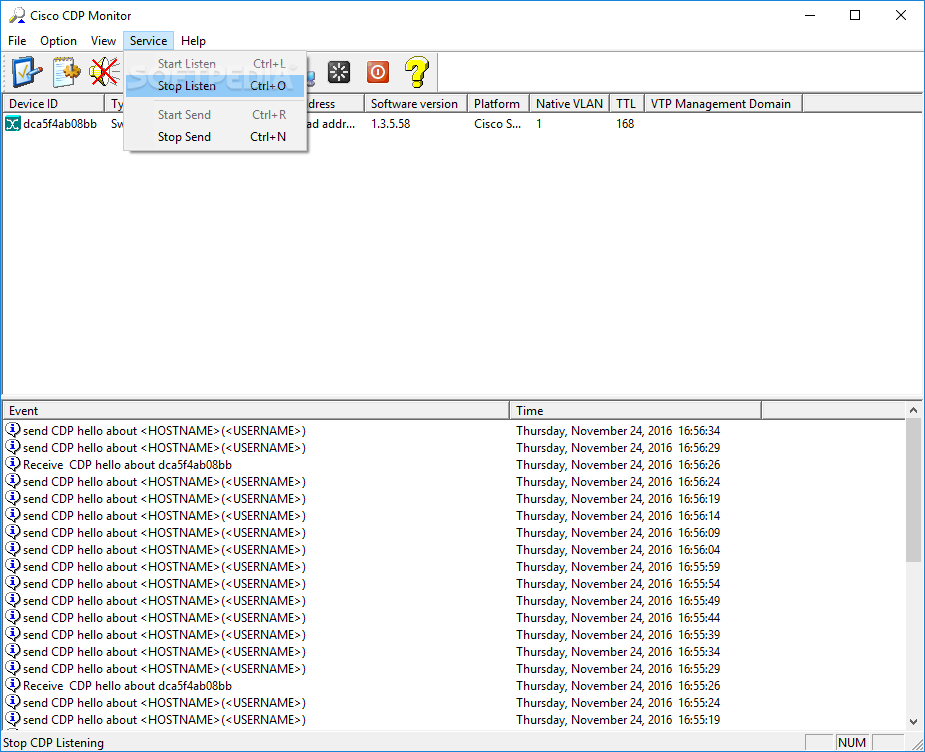
Task: Click info icon of 16:56:26 receive event
Action: pos(12,464)
